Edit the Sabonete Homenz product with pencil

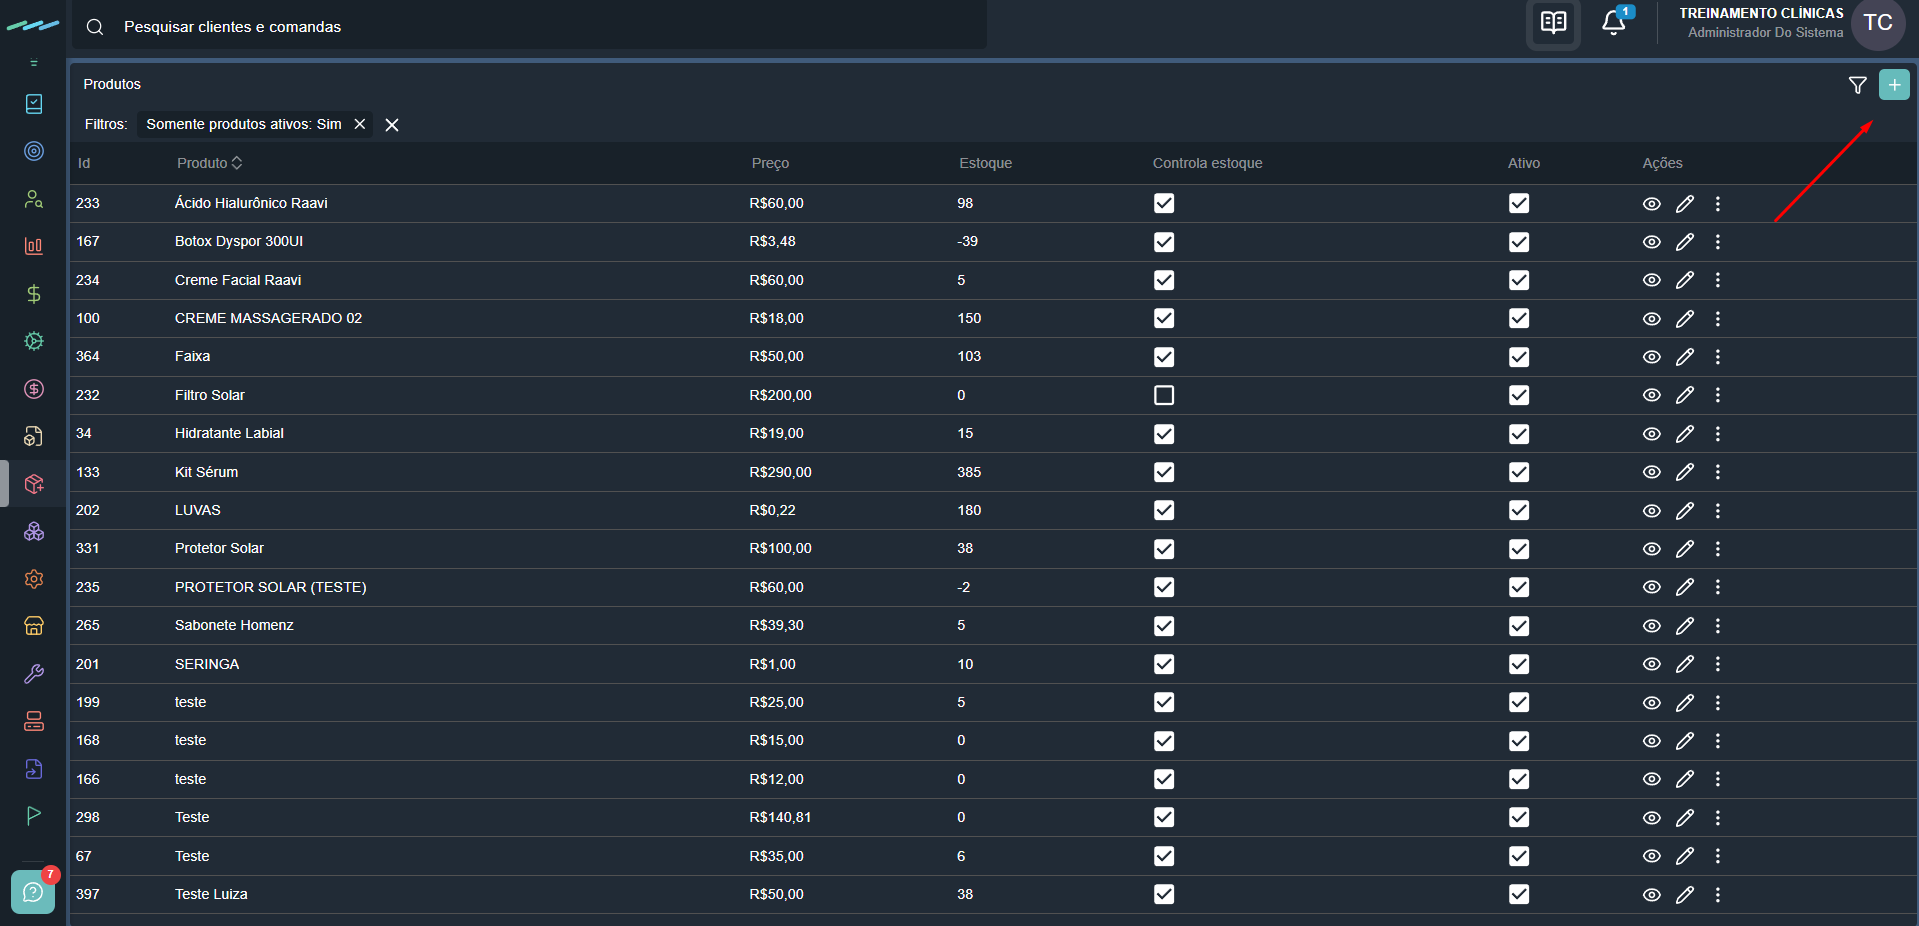click(x=1685, y=626)
